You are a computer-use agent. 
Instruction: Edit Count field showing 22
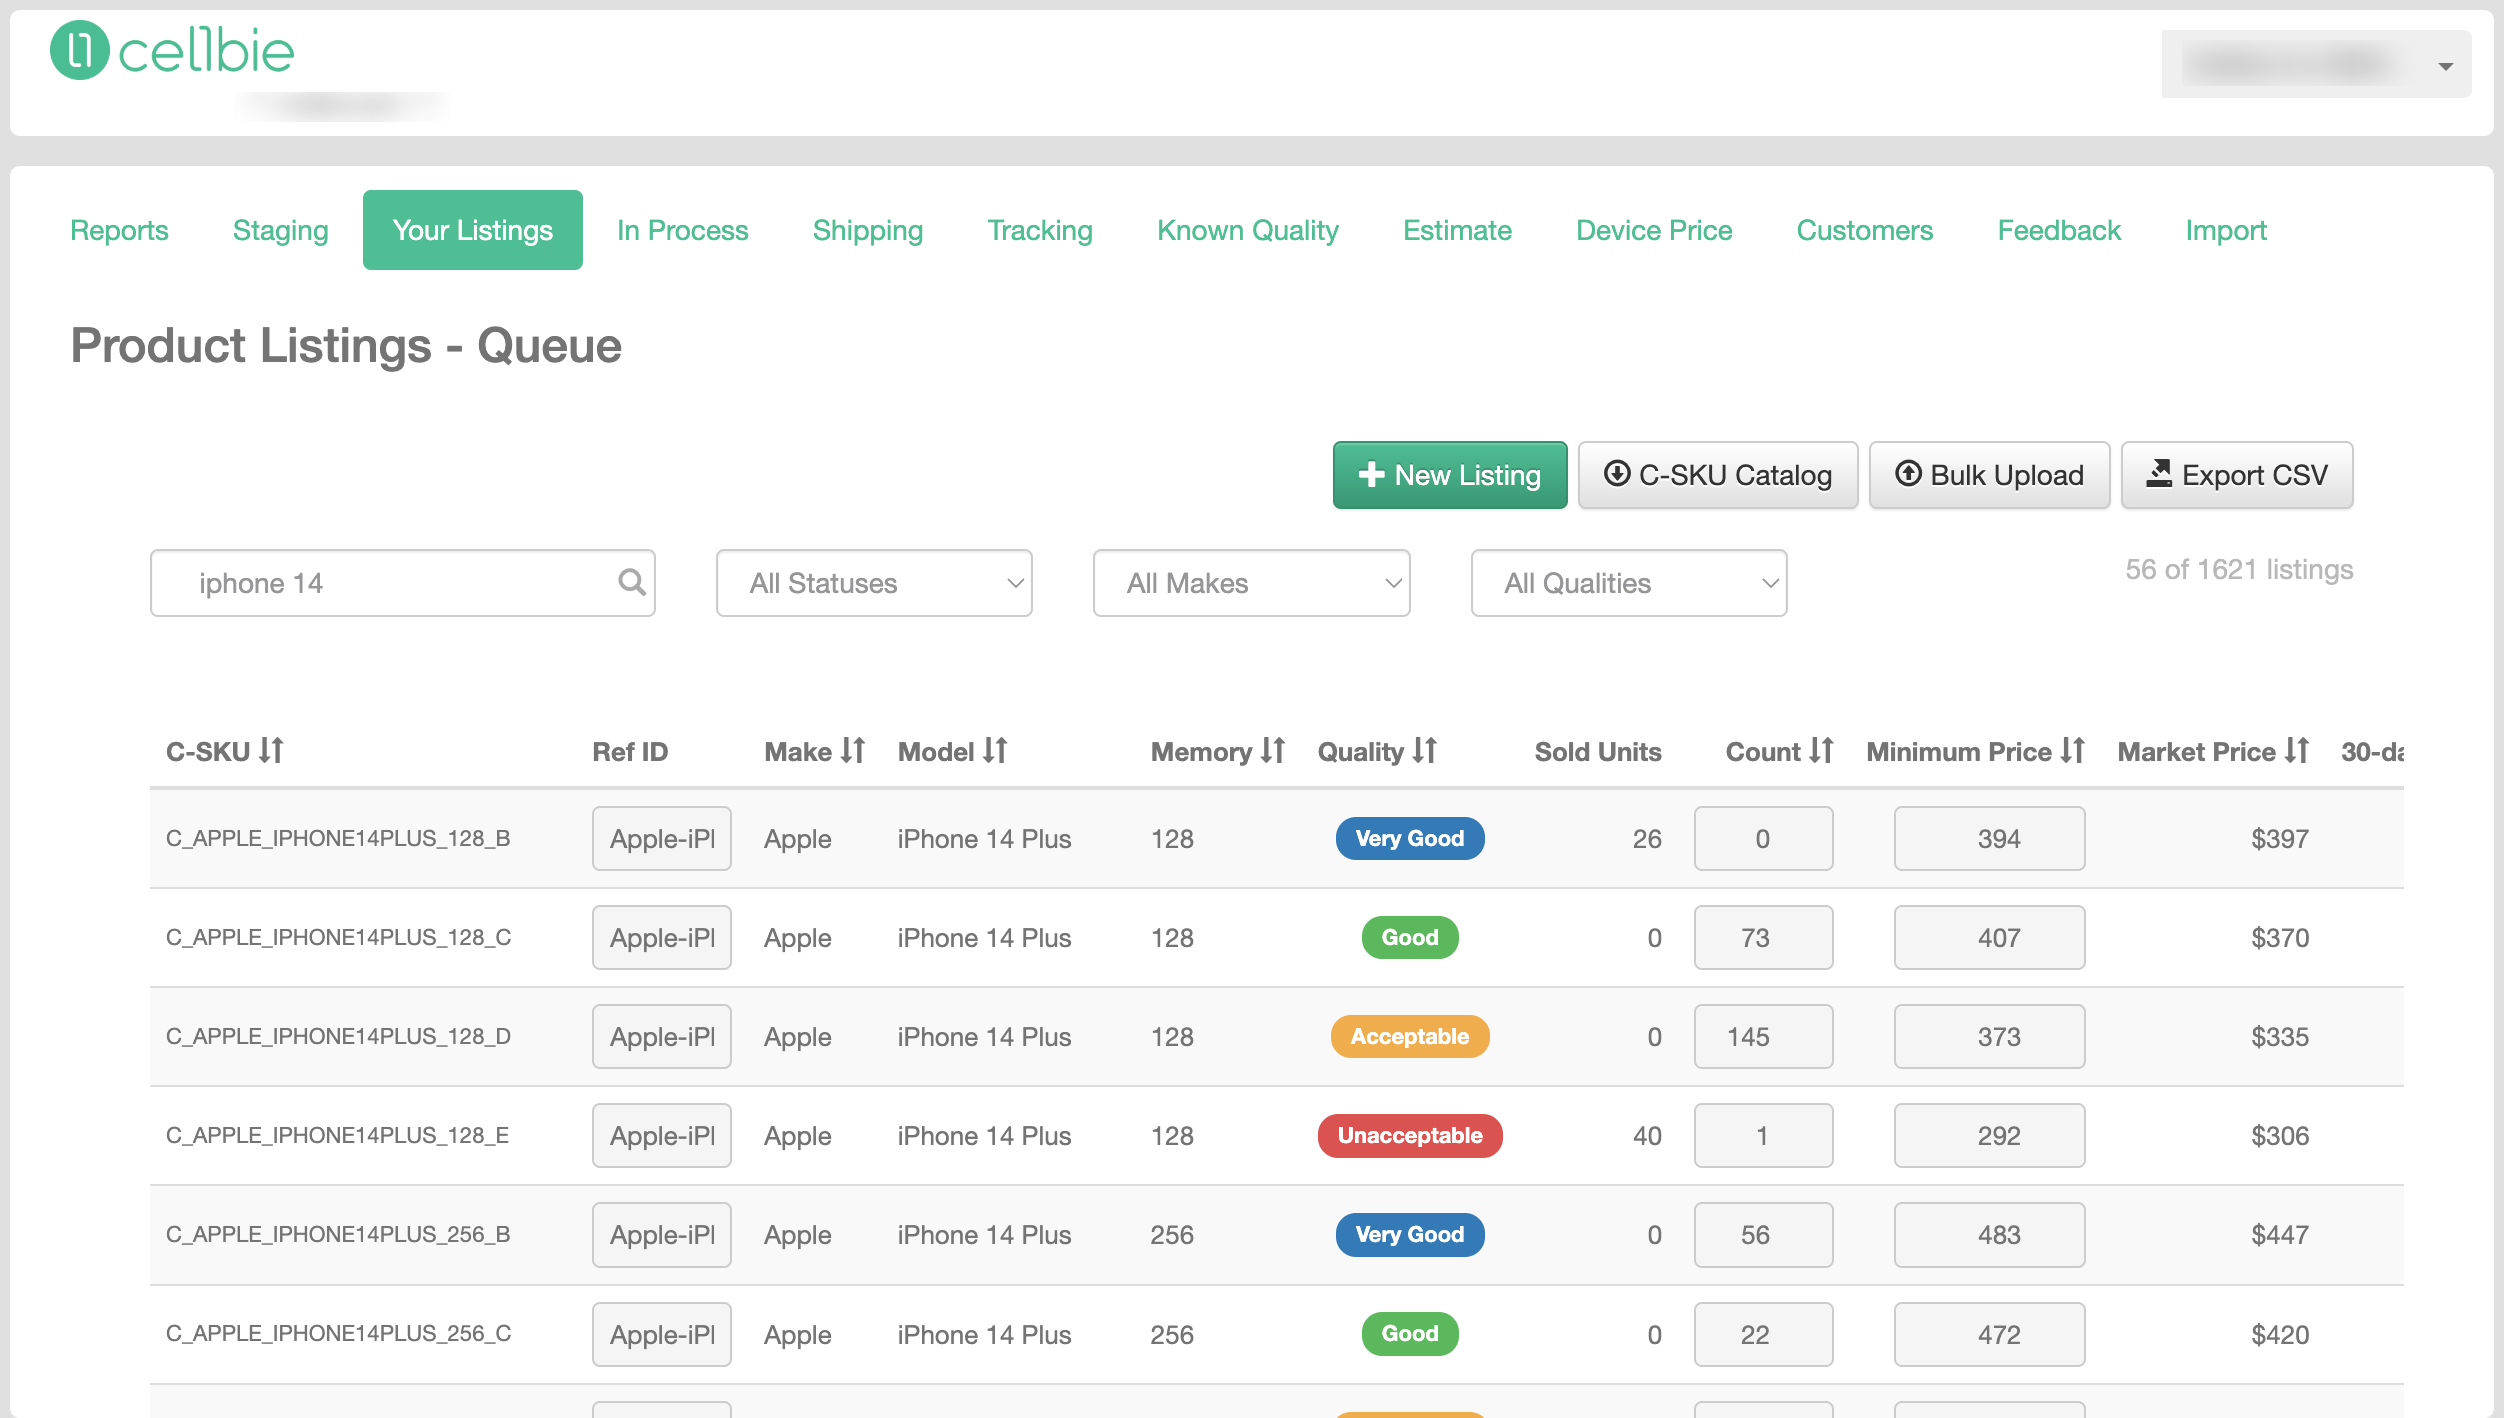(1763, 1334)
